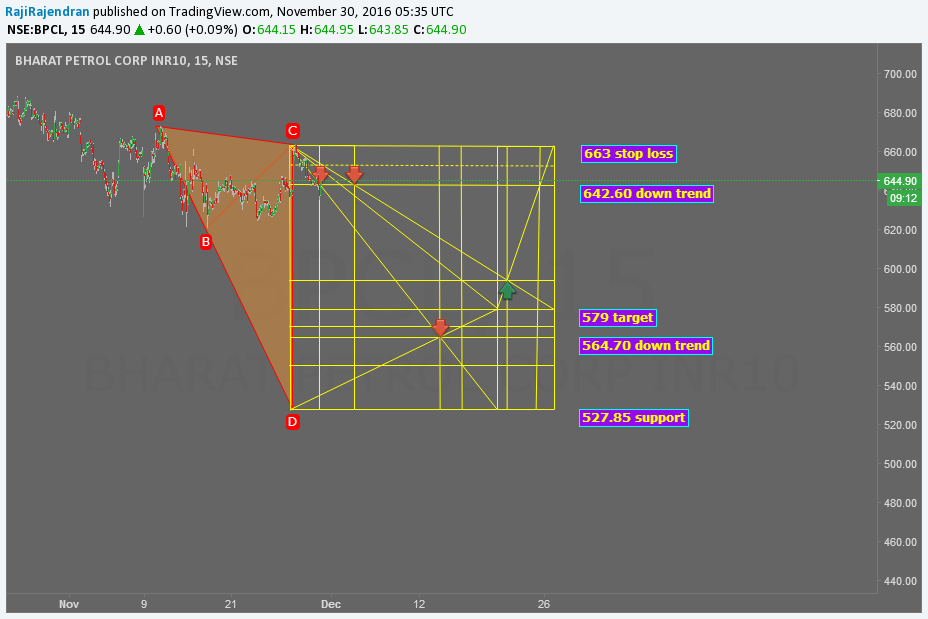The image size is (928, 619).
Task: Click the 'BHARAT PETROL CORP INR10, 15, NSE' chart title
Action: (127, 60)
